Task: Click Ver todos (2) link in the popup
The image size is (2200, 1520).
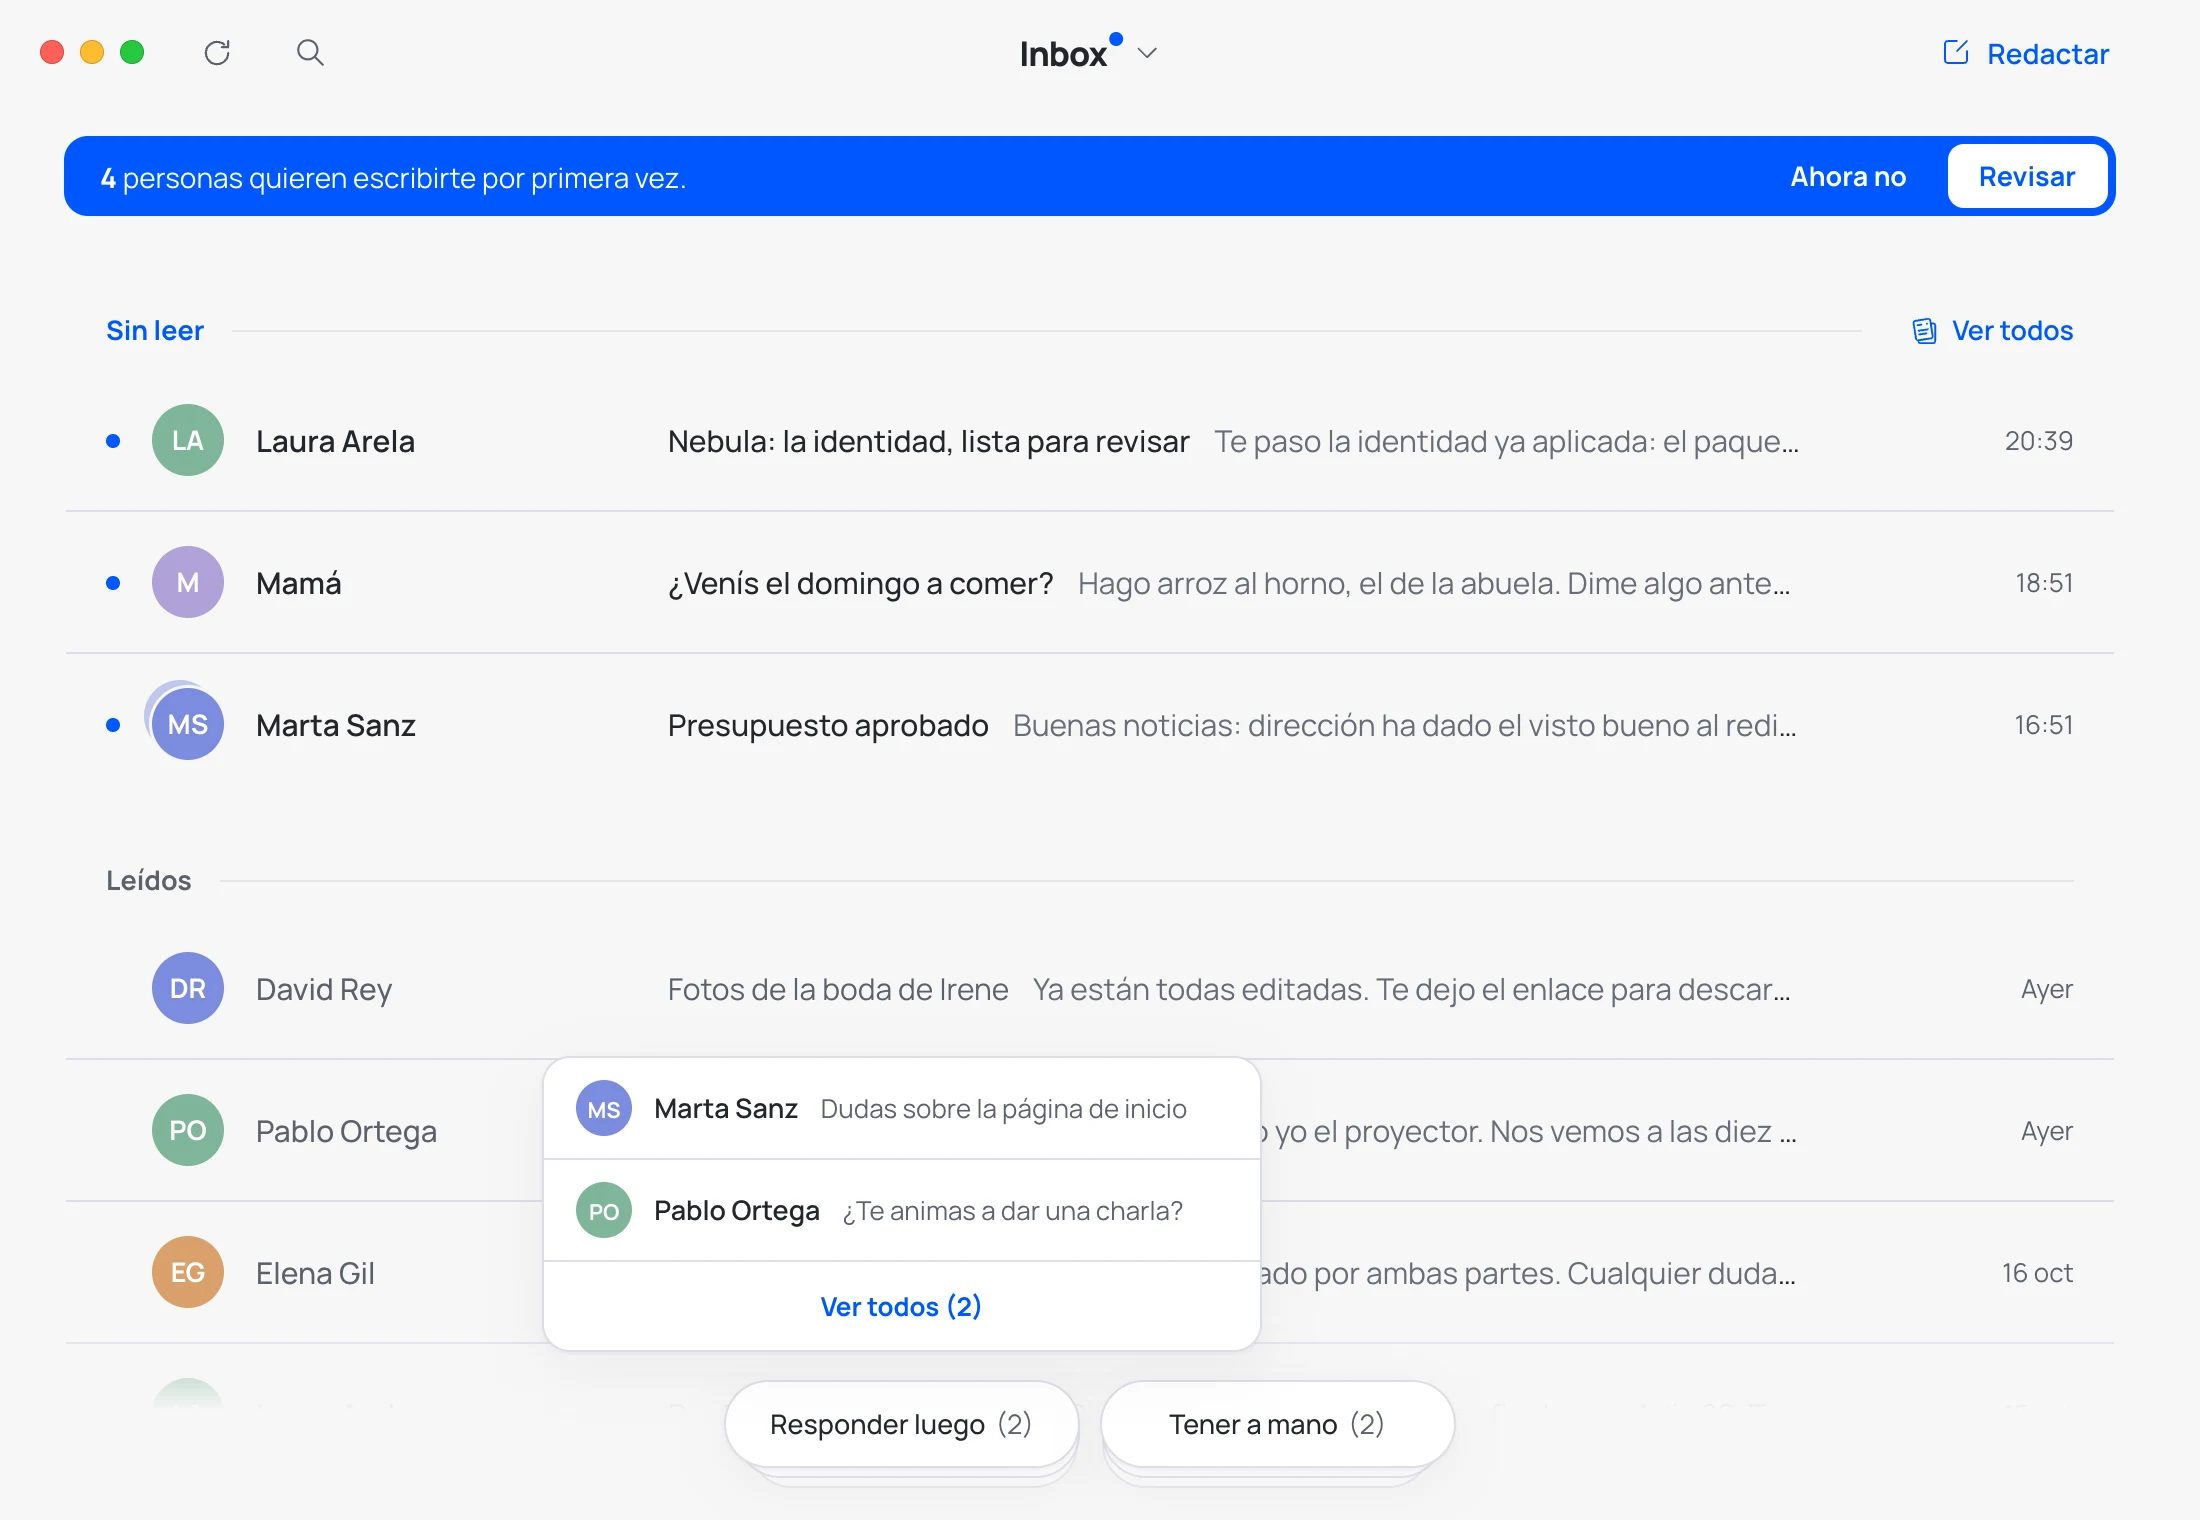Action: pos(901,1306)
